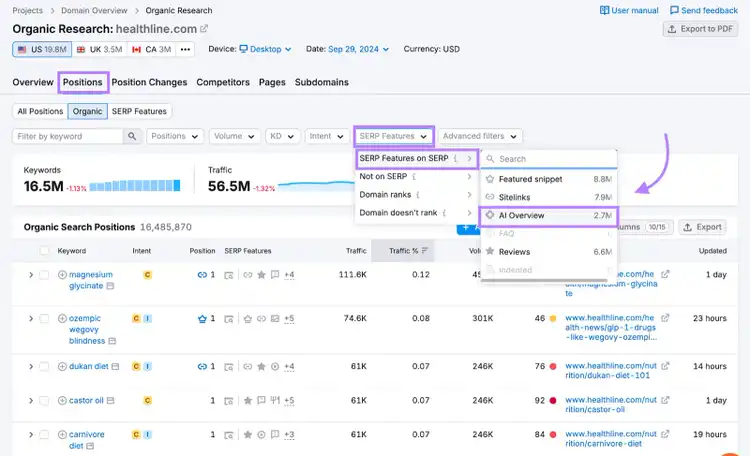Image resolution: width=750 pixels, height=456 pixels.
Task: Expand the castor oil row
Action: [31, 400]
